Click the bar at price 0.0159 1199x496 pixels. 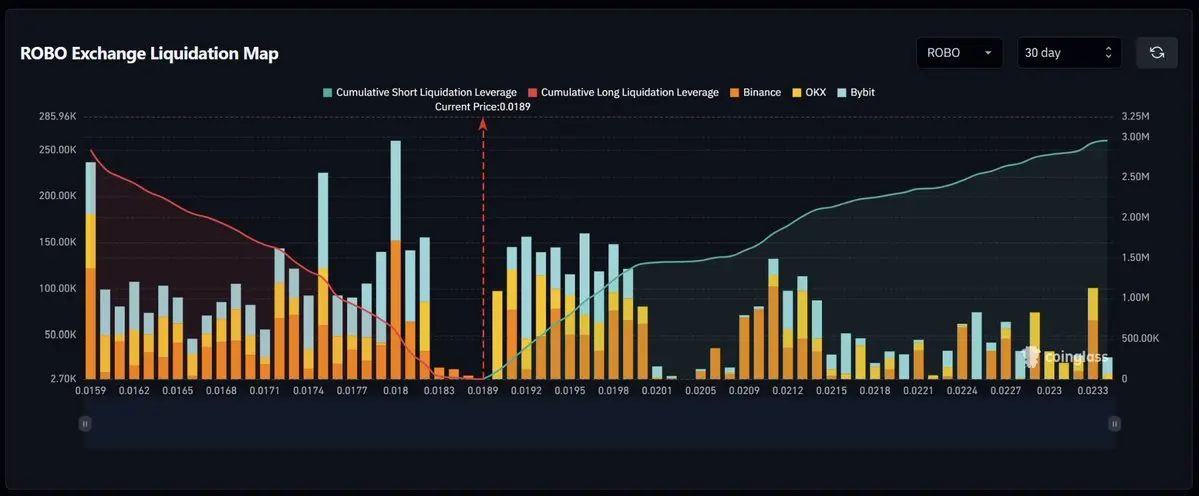[90, 271]
